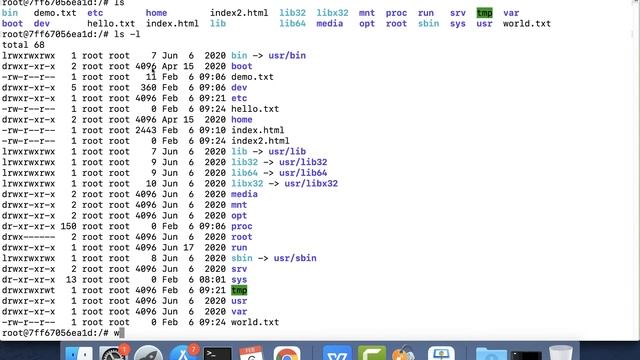
Task: Click 'opt' in top ls output
Action: [x=367, y=24]
